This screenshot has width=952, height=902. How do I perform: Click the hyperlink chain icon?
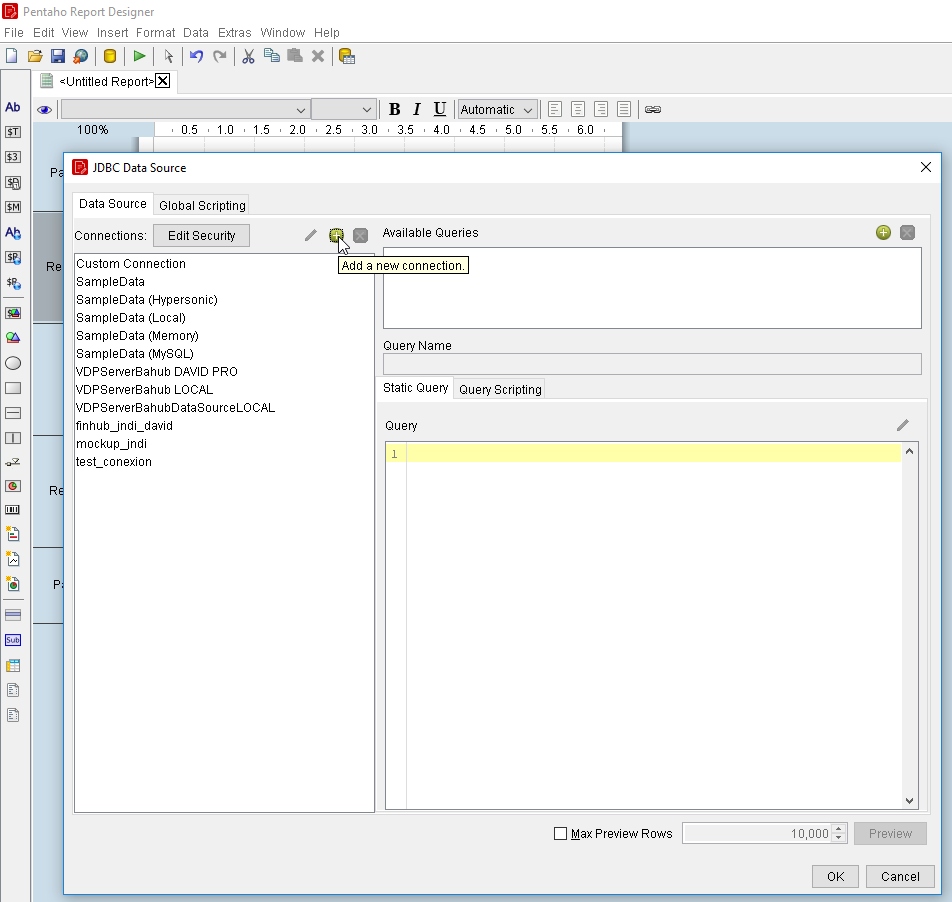pyautogui.click(x=653, y=109)
